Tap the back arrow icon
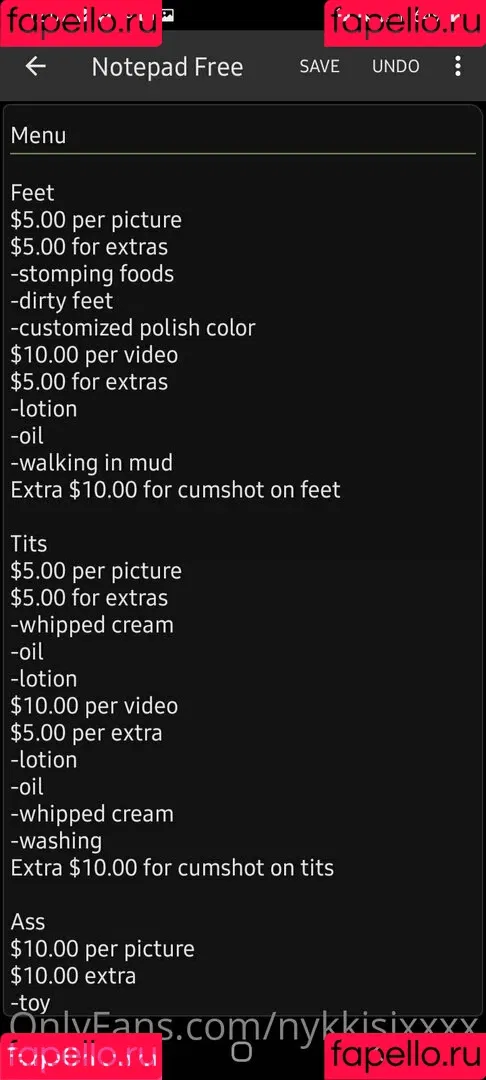The image size is (486, 1080). click(35, 66)
